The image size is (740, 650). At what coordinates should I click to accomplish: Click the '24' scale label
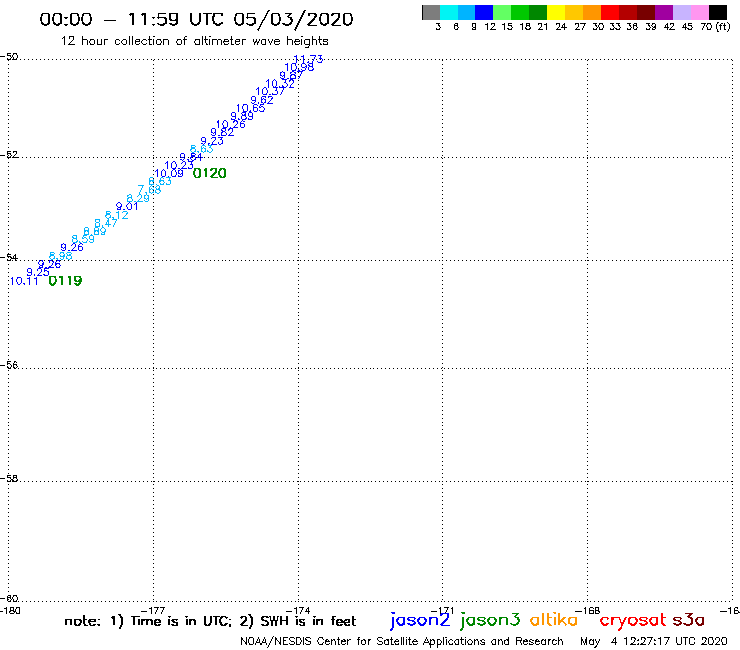coord(561,27)
